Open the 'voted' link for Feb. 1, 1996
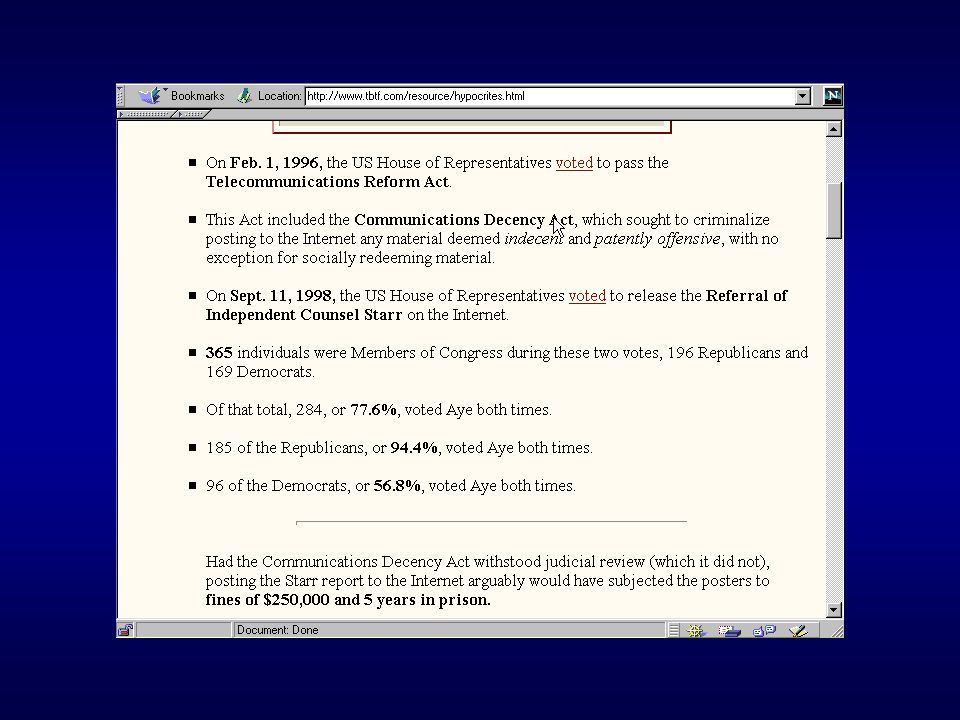The width and height of the screenshot is (960, 720). tap(574, 163)
